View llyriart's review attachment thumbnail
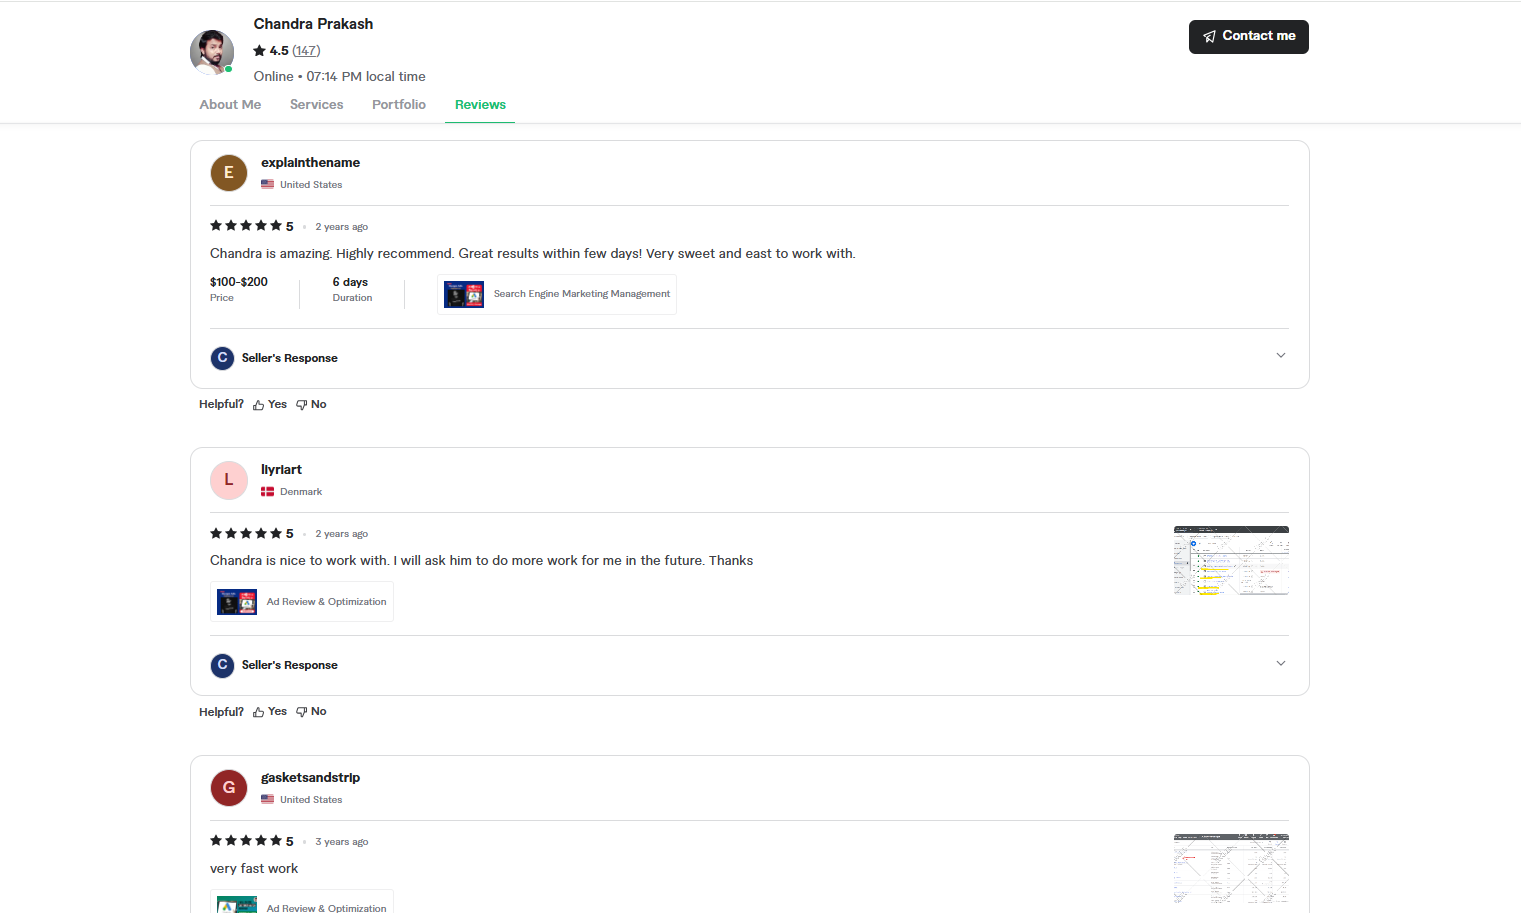The width and height of the screenshot is (1521, 913). (x=1231, y=561)
